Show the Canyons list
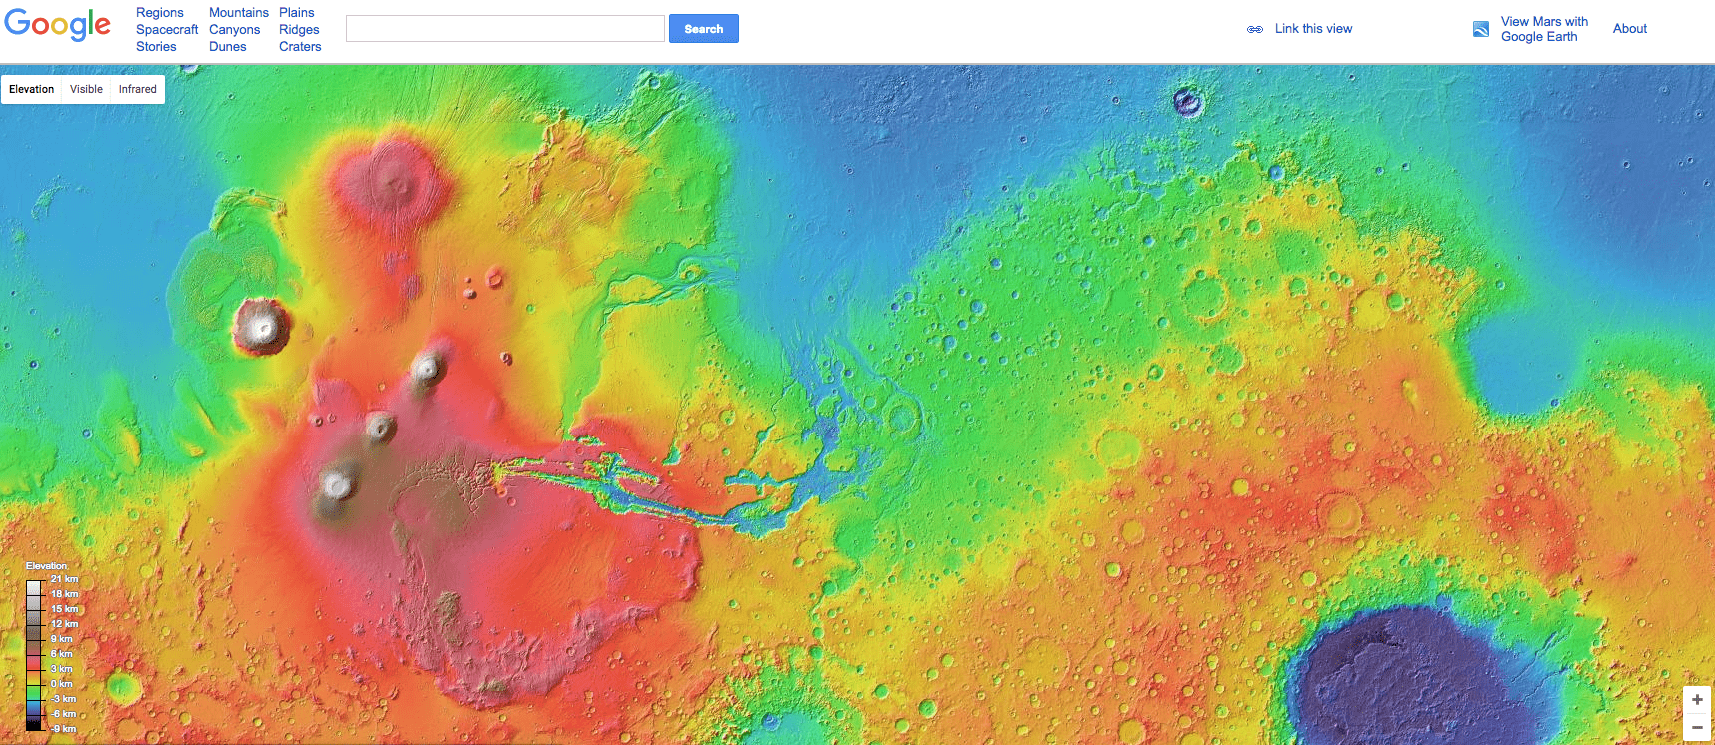 click(x=235, y=30)
